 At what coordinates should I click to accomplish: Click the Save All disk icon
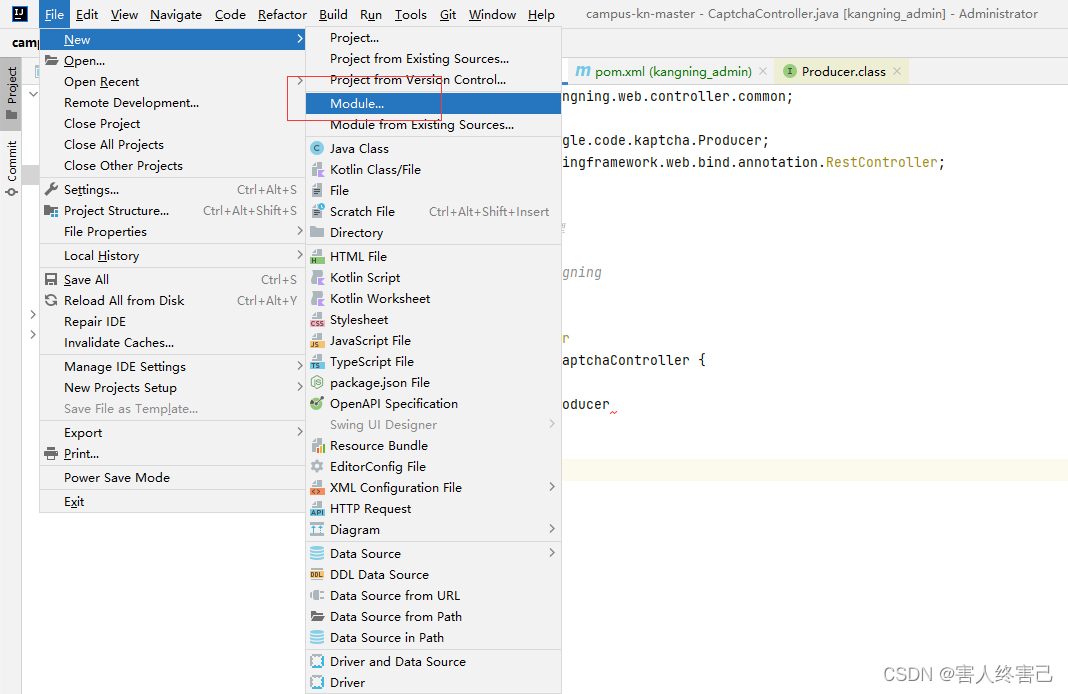click(51, 279)
